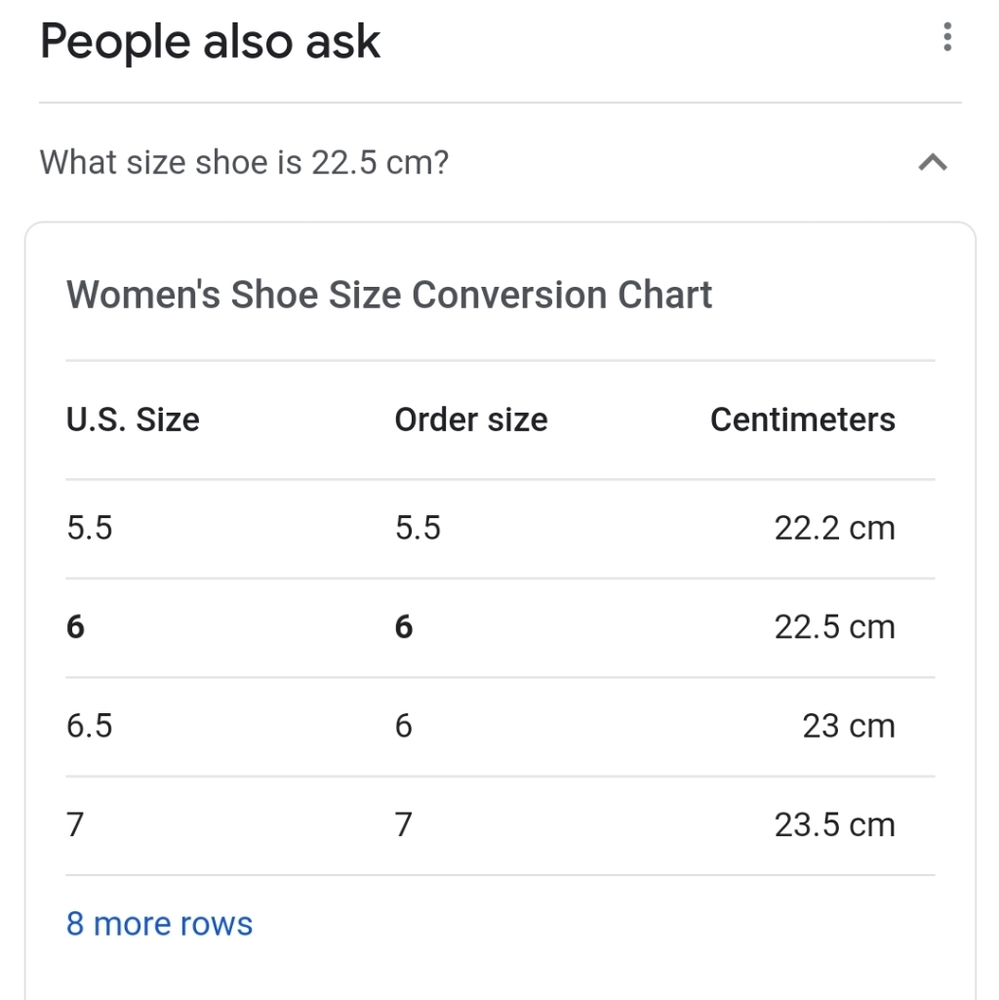Select the 23 cm cell
Screen dimensions: 999x1000
pos(849,726)
